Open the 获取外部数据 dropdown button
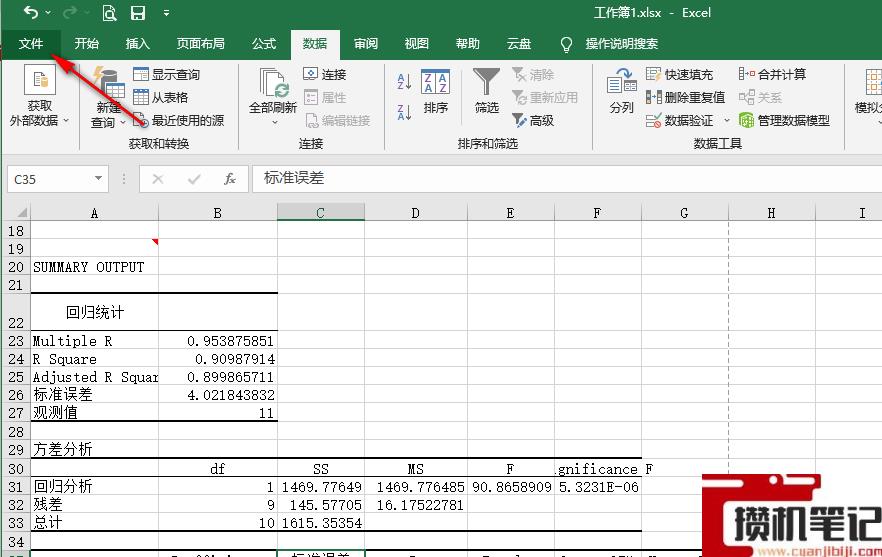The width and height of the screenshot is (882, 557). (39, 96)
